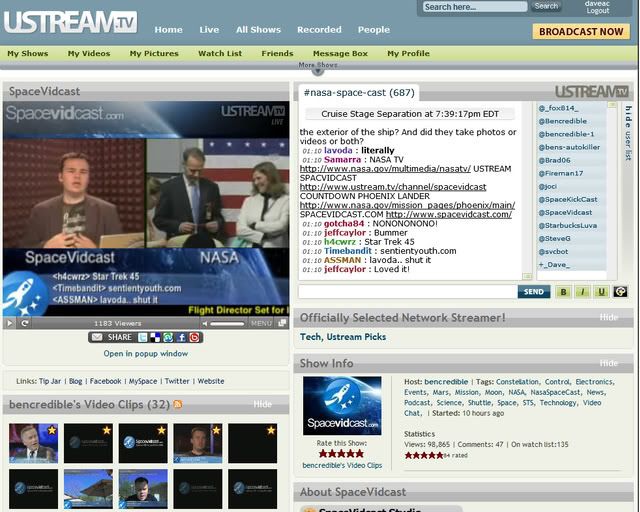Pop out the video player window icon
The height and width of the screenshot is (512, 640).
click(x=282, y=323)
